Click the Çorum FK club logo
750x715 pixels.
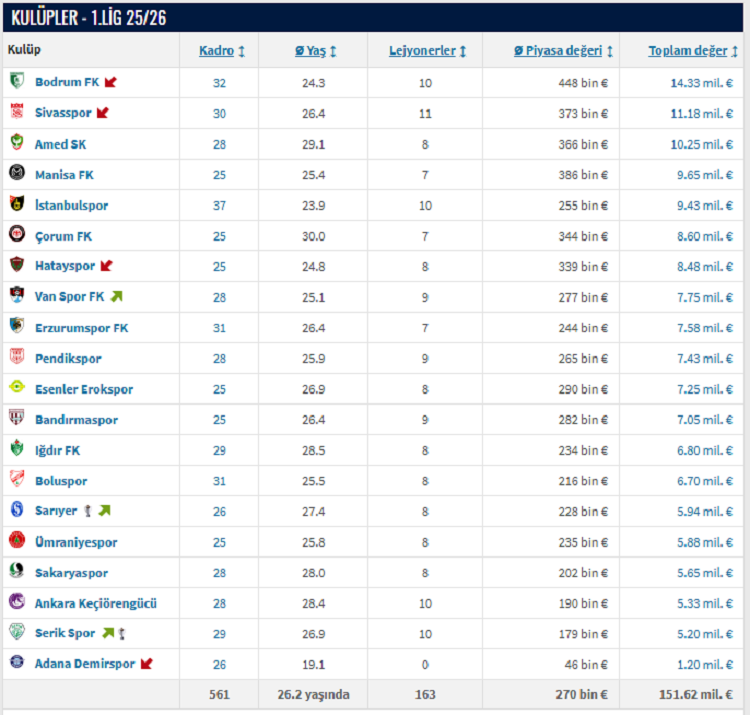[x=17, y=236]
